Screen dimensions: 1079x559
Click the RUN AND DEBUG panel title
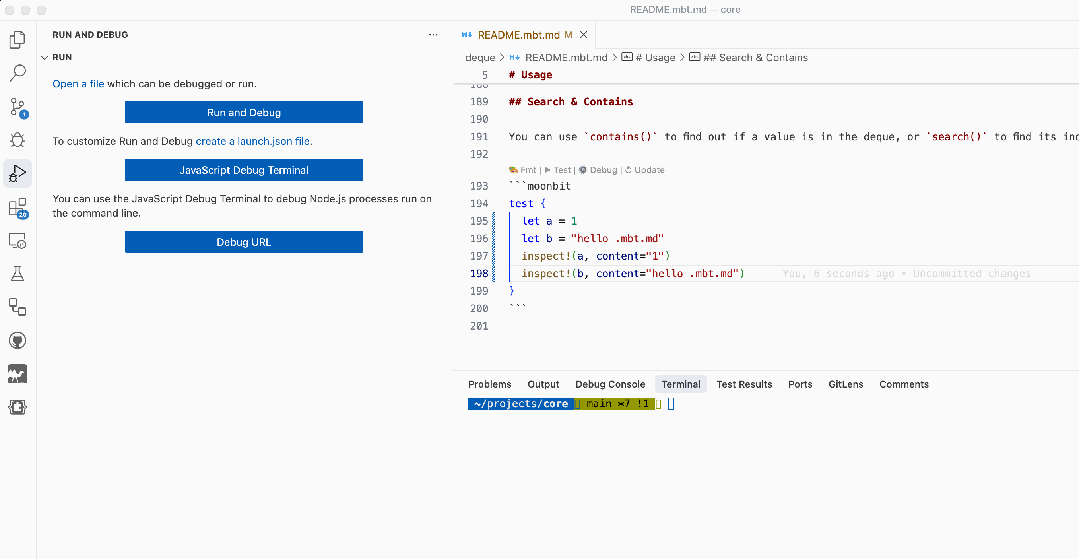pyautogui.click(x=90, y=34)
